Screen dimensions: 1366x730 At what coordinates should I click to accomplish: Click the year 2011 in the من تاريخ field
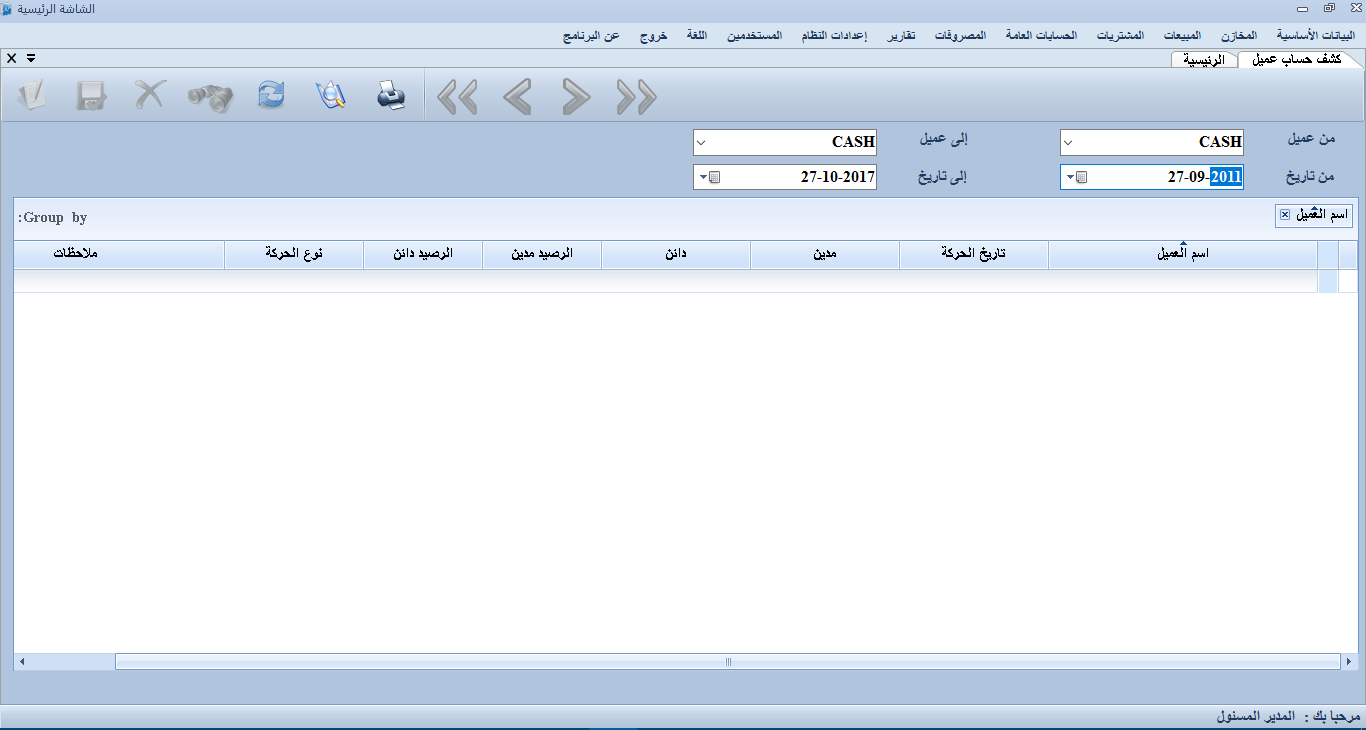point(1226,177)
